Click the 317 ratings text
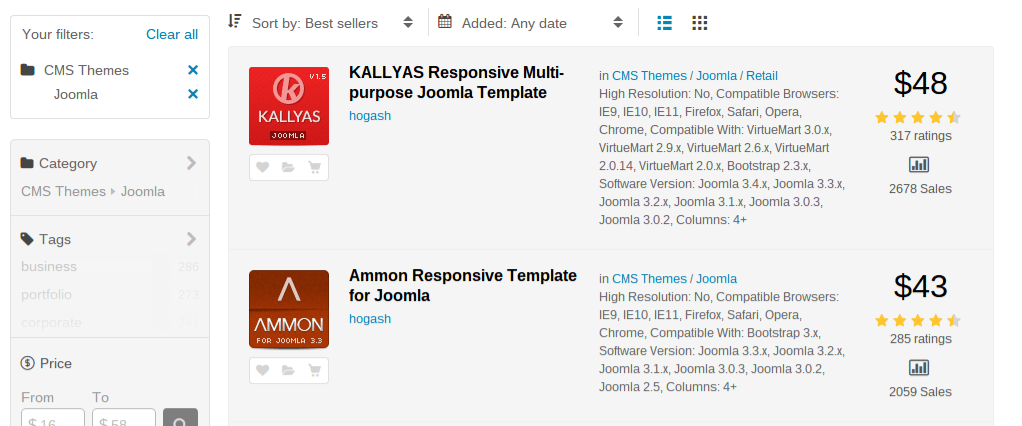1022x426 pixels. pyautogui.click(x=920, y=135)
